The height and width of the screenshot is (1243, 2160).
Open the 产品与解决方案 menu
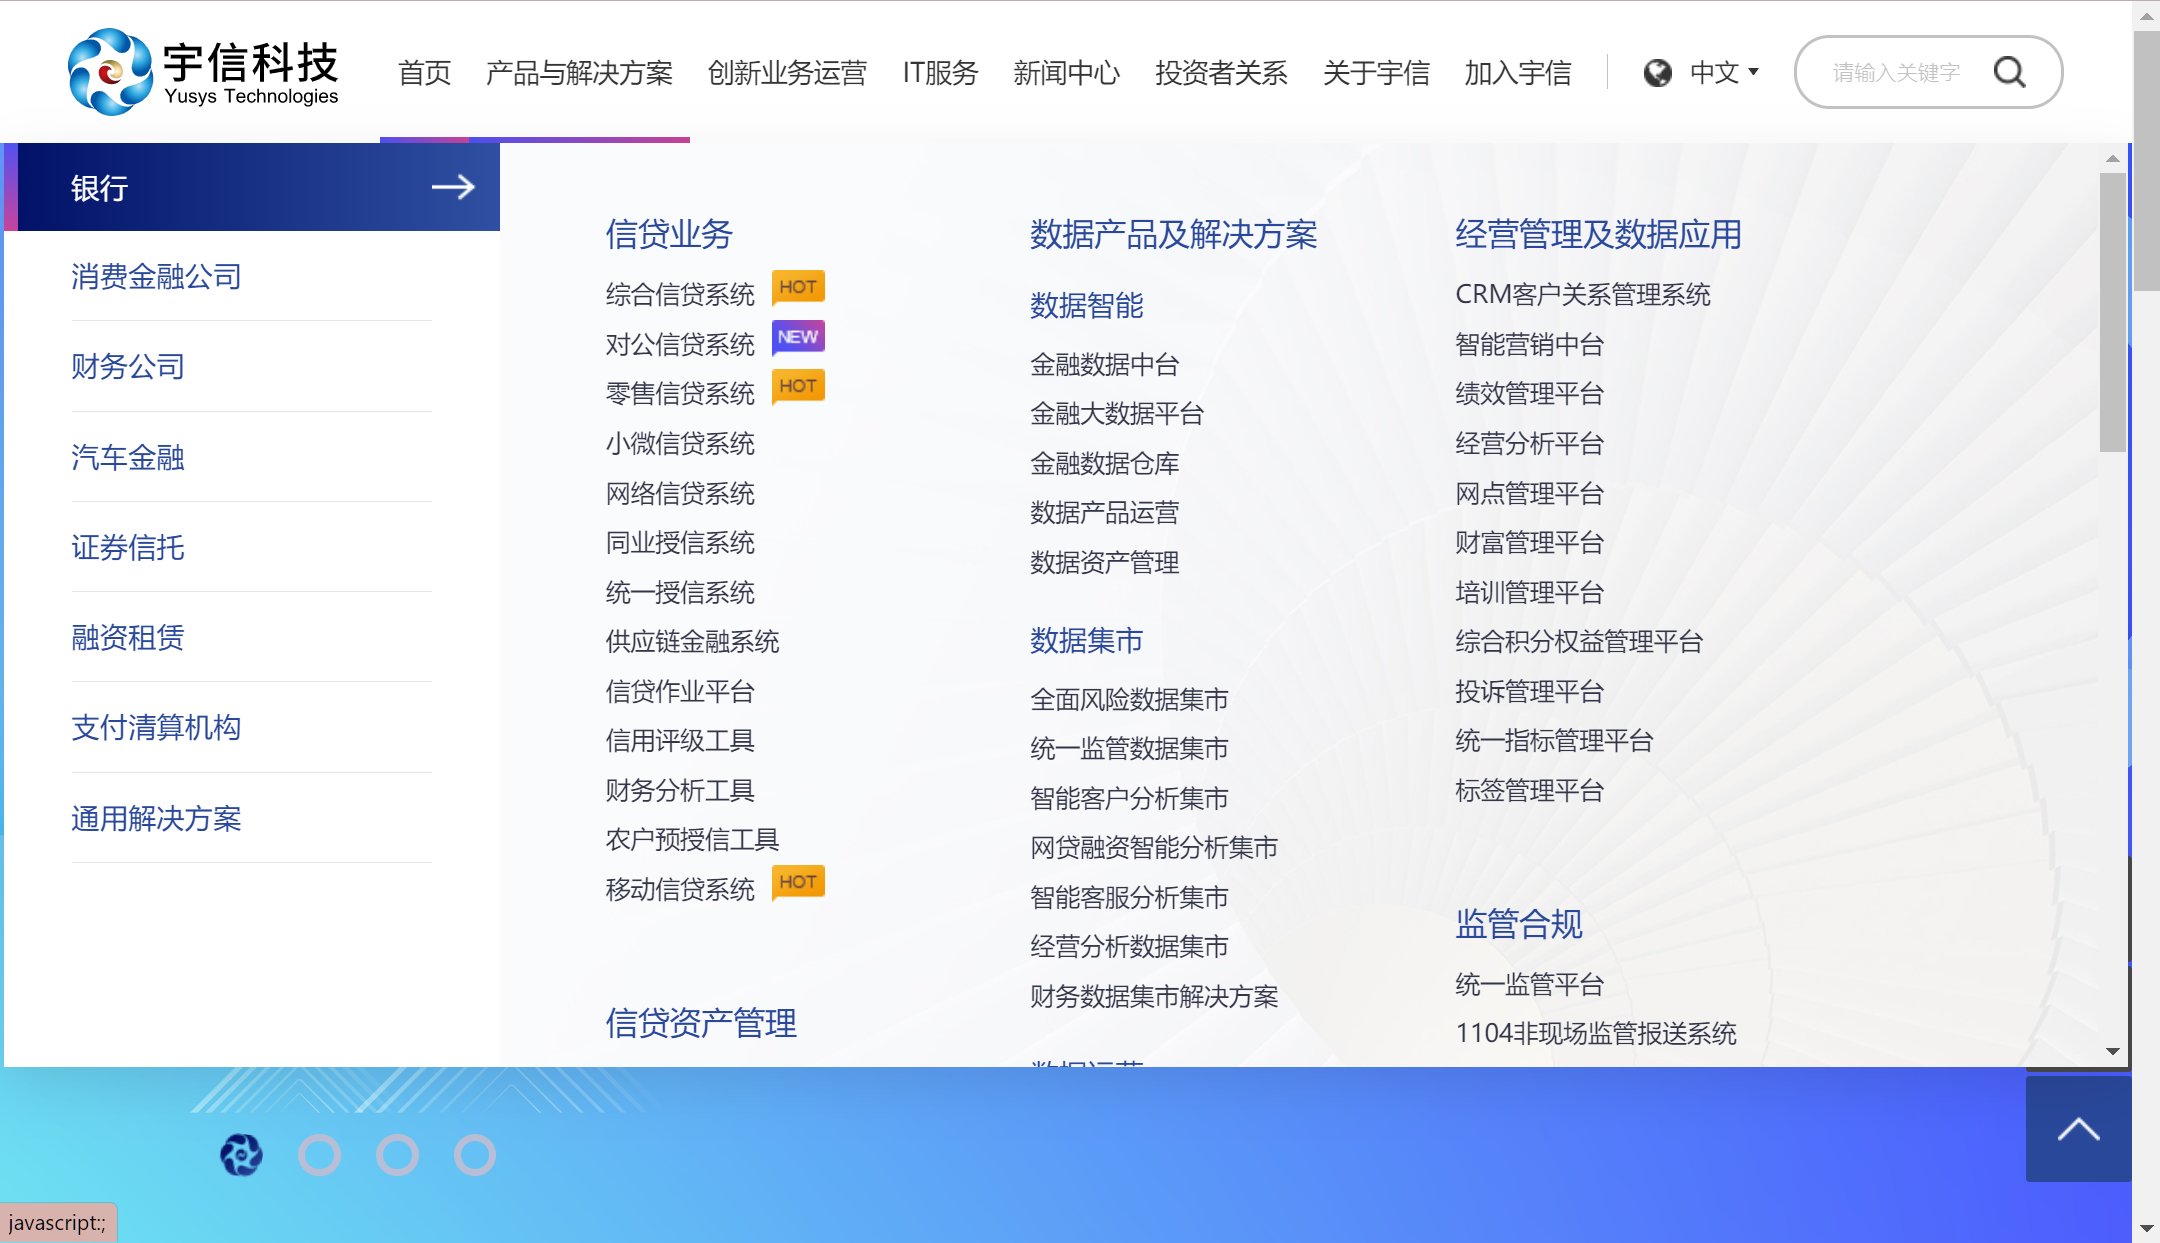[579, 73]
